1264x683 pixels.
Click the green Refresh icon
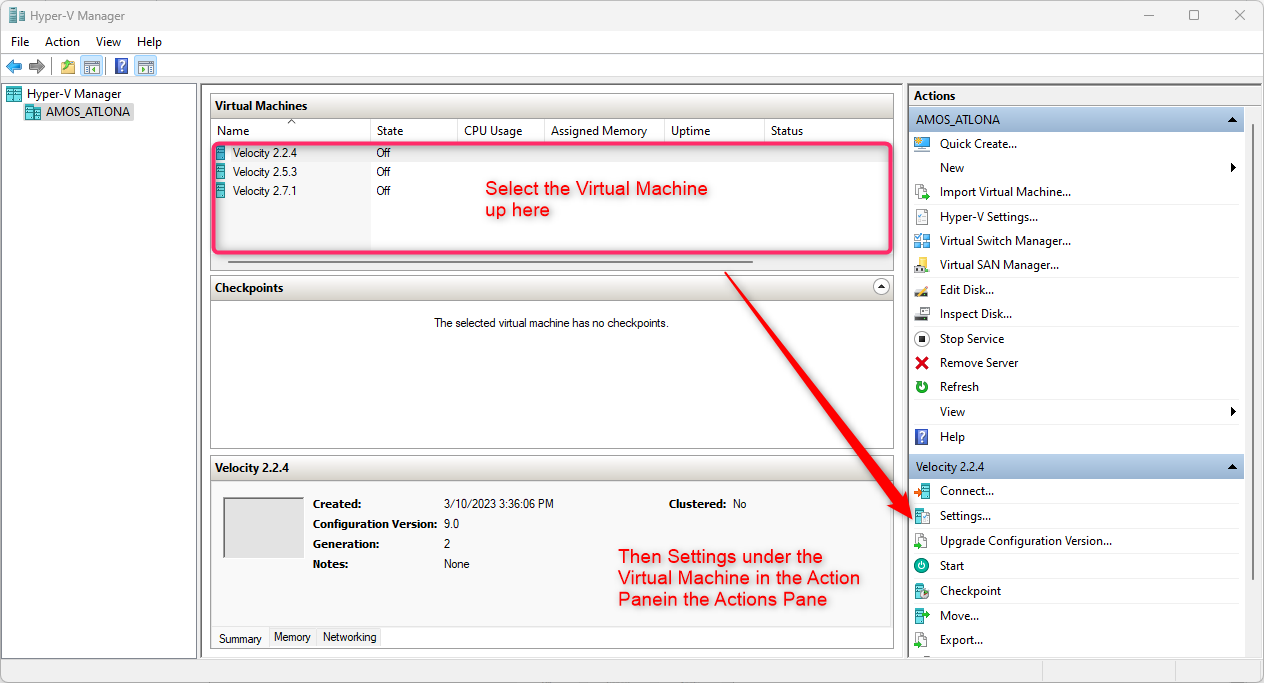[x=922, y=387]
